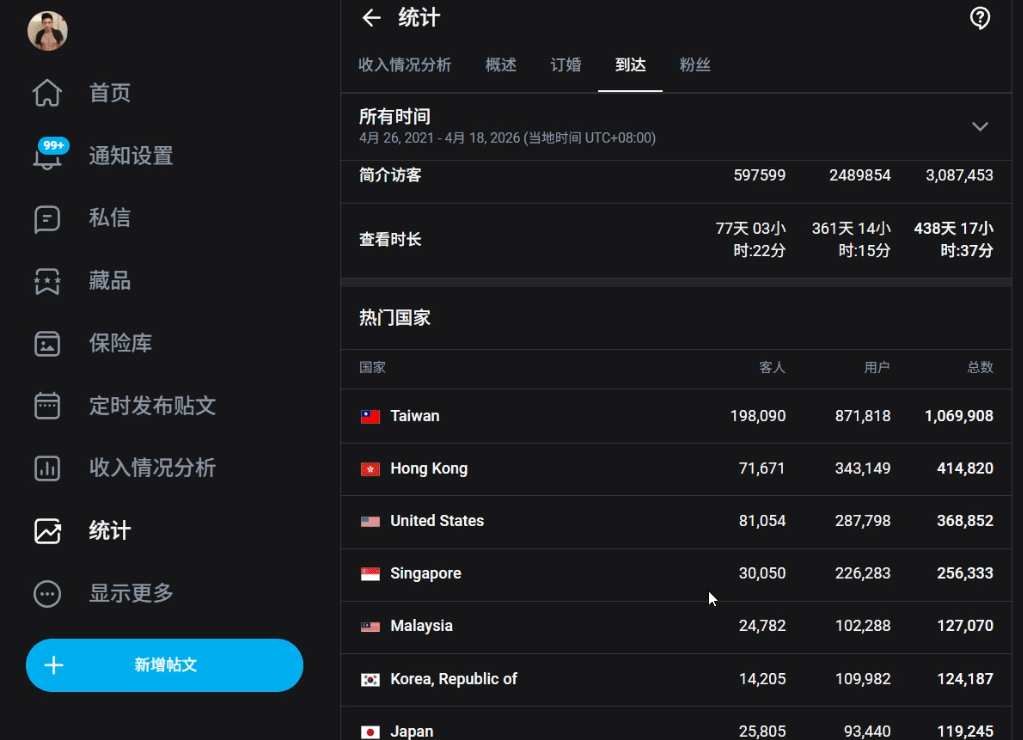This screenshot has height=740, width=1023.
Task: Click the United States country name
Action: click(437, 521)
